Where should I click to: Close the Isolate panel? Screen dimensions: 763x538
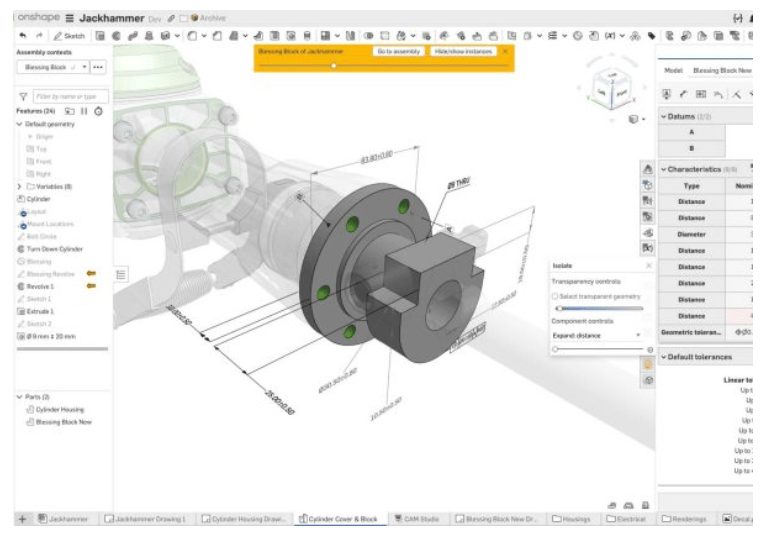(x=648, y=266)
